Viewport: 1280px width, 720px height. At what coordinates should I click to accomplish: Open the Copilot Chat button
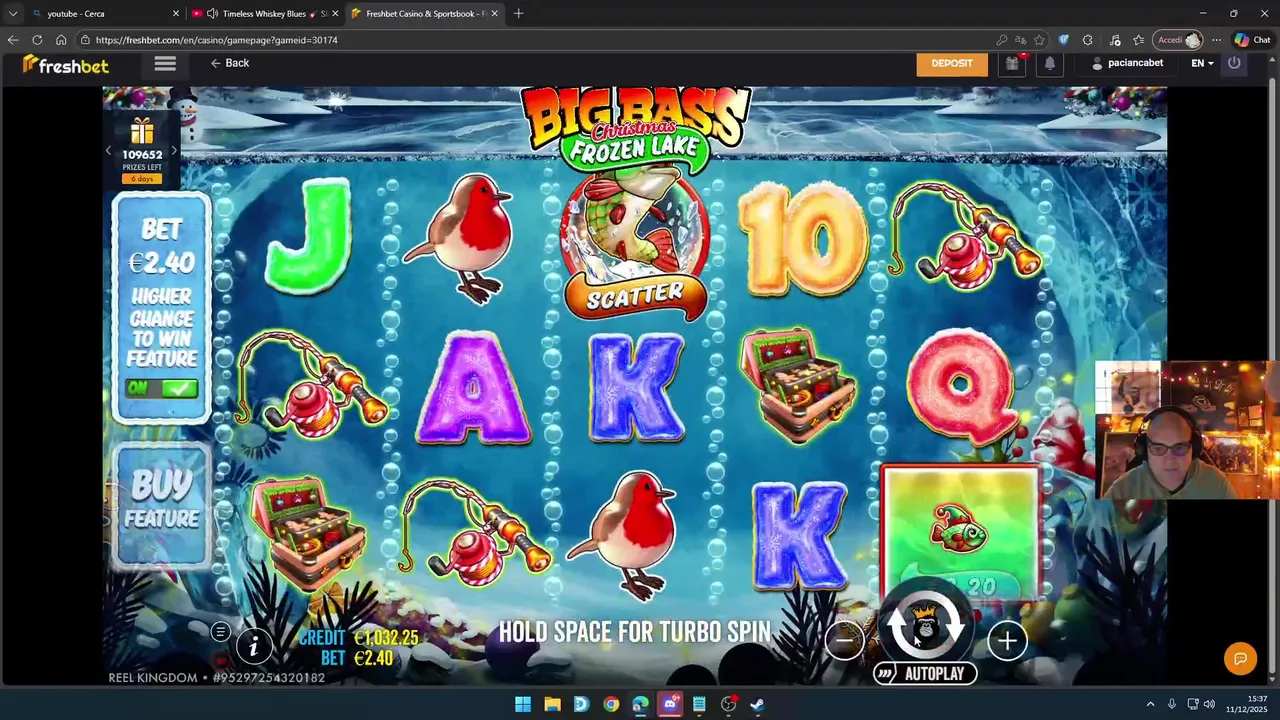1253,40
